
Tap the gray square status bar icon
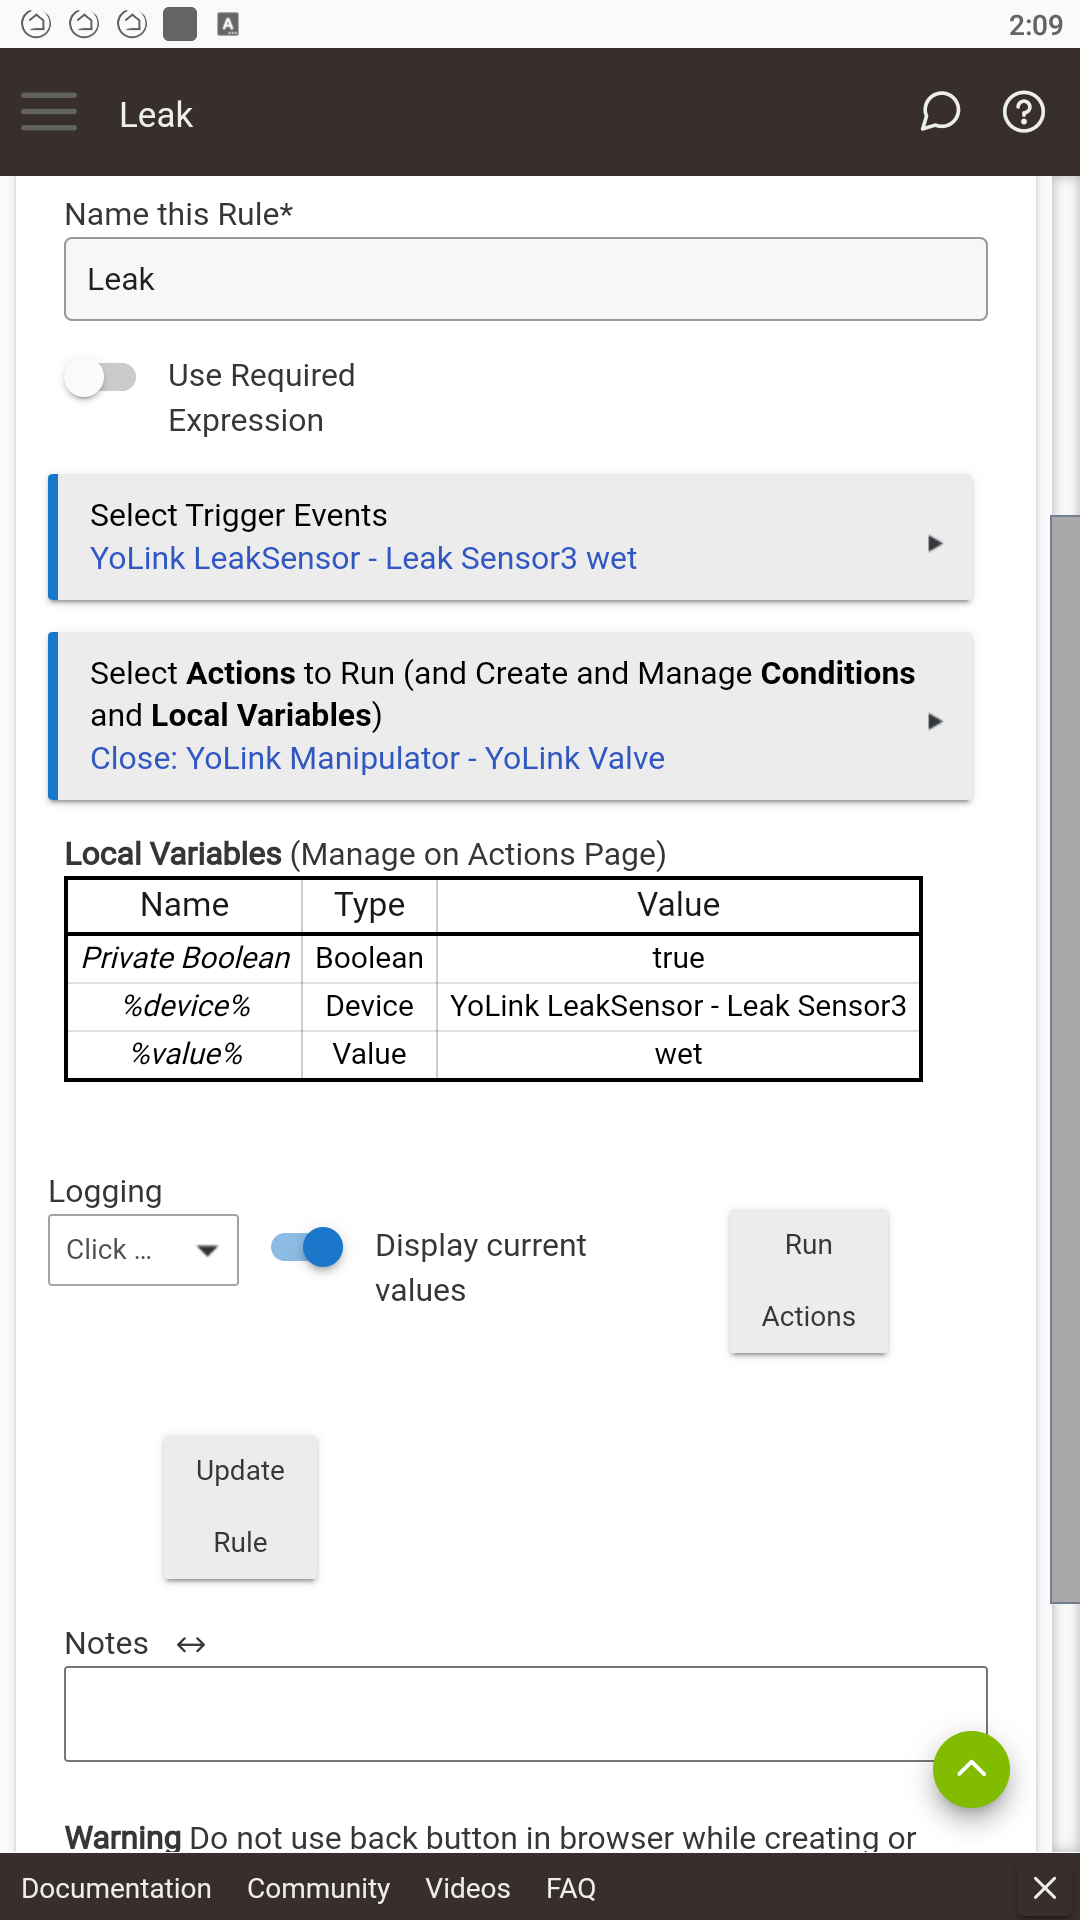click(x=180, y=24)
